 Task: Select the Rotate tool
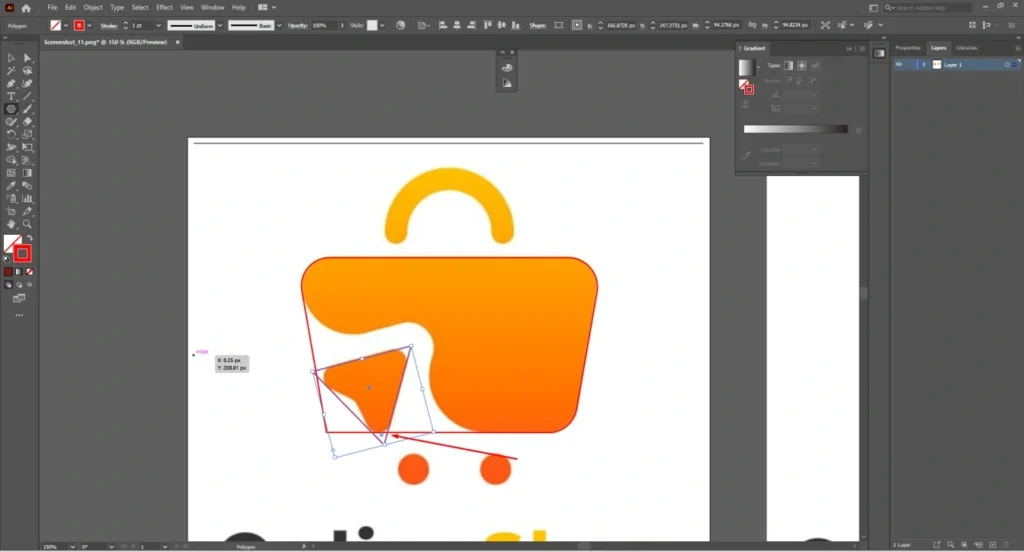(x=11, y=135)
